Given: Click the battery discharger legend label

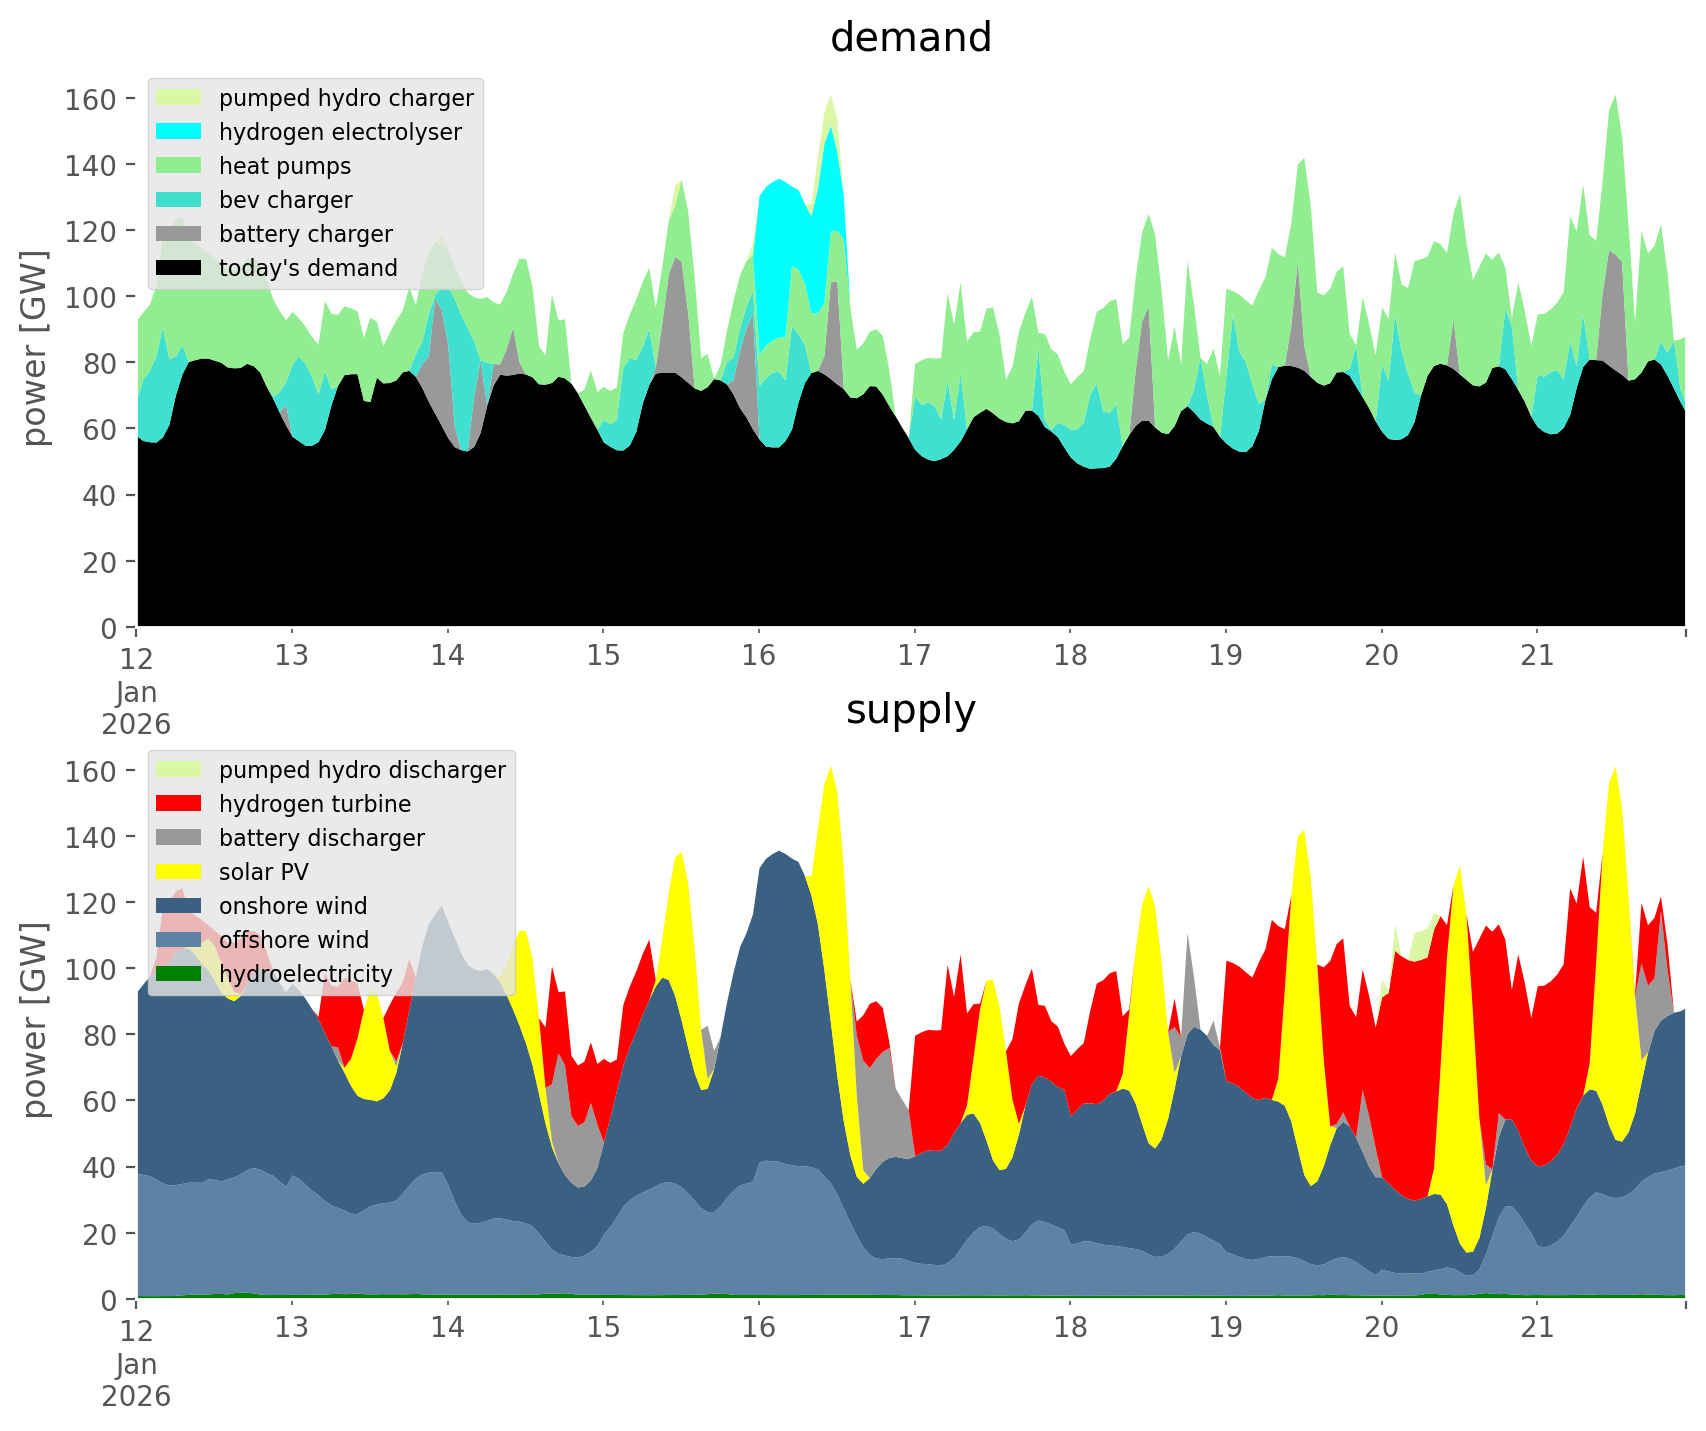Looking at the screenshot, I should pos(321,838).
